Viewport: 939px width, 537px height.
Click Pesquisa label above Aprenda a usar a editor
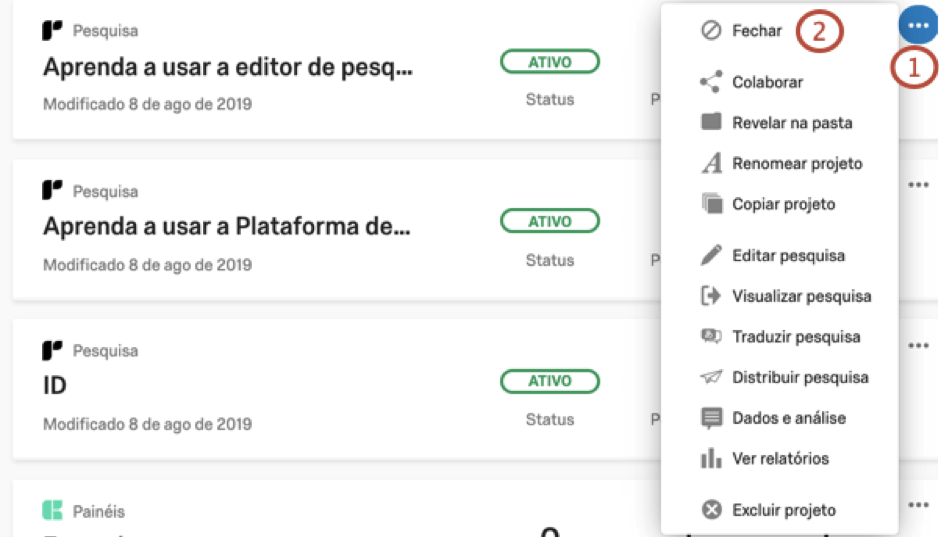coord(105,31)
